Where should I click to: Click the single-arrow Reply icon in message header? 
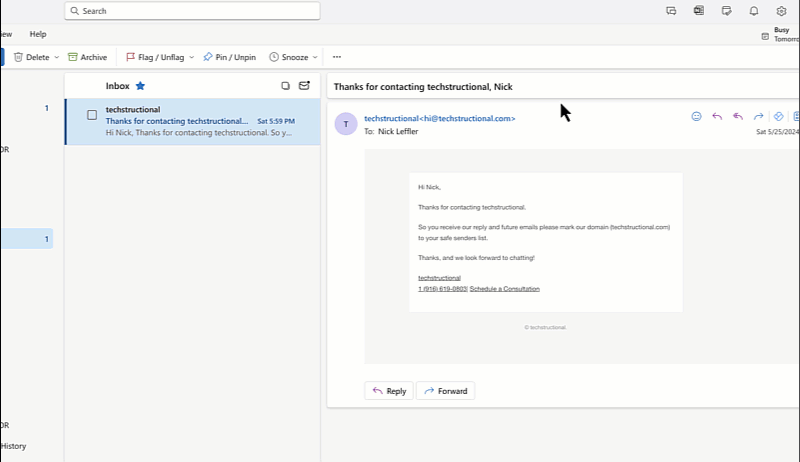[x=717, y=116]
